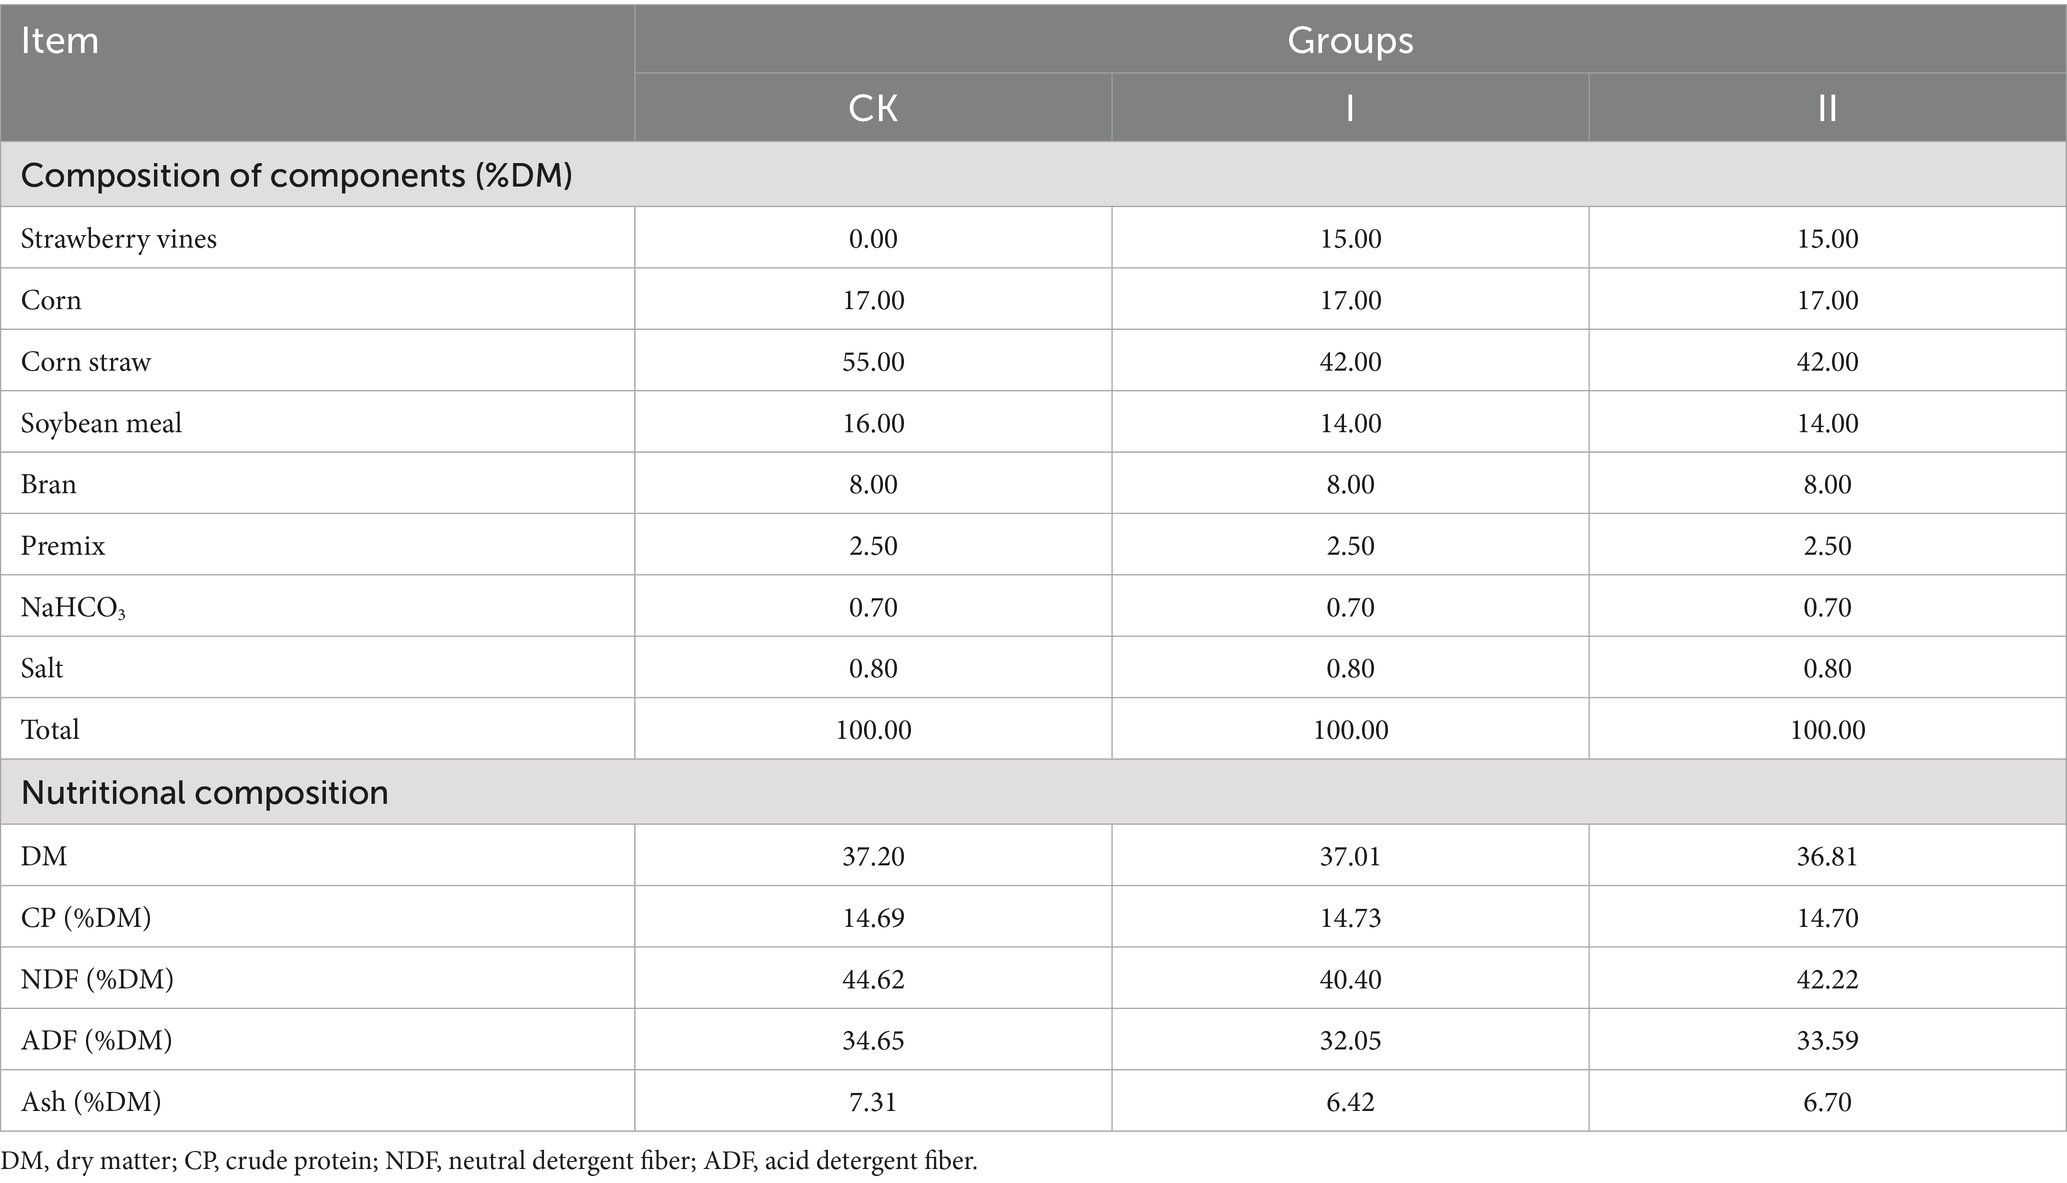Screen dimensions: 2067x1183
Task: Click the 14.73 CP value cell
Action: pos(1350,918)
